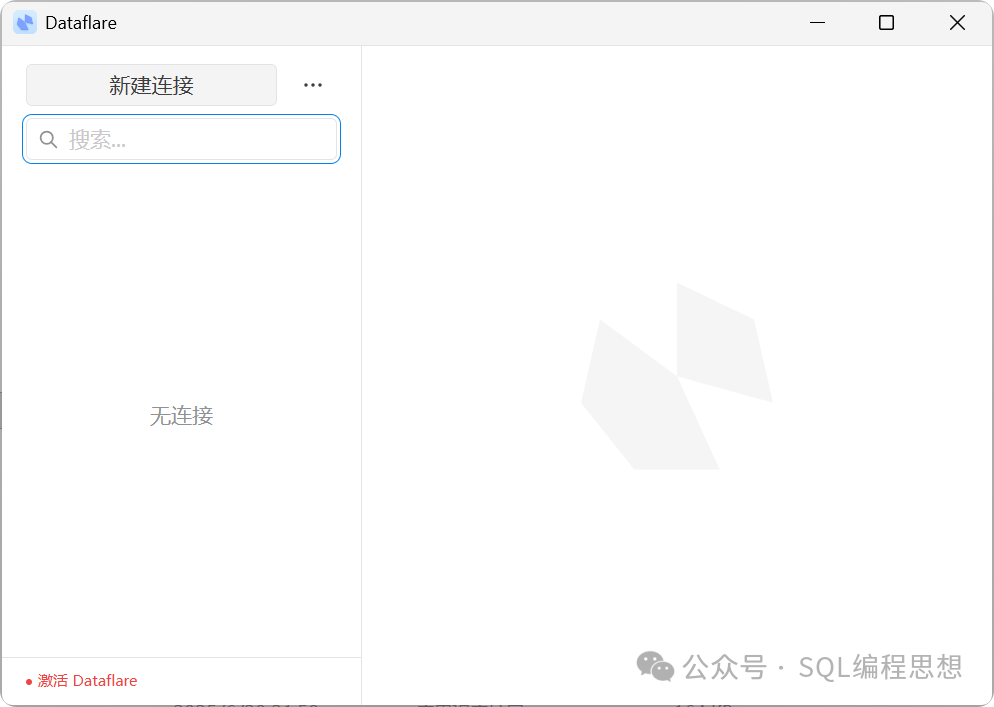
Task: Click the magnifier icon in search box
Action: [48, 140]
